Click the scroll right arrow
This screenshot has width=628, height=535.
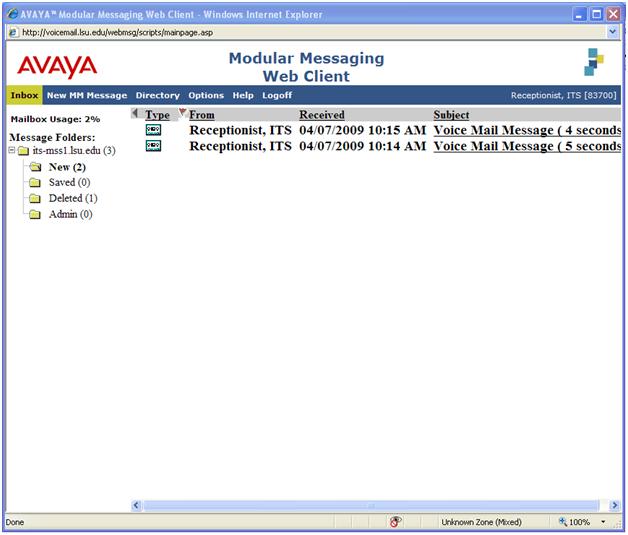point(614,505)
